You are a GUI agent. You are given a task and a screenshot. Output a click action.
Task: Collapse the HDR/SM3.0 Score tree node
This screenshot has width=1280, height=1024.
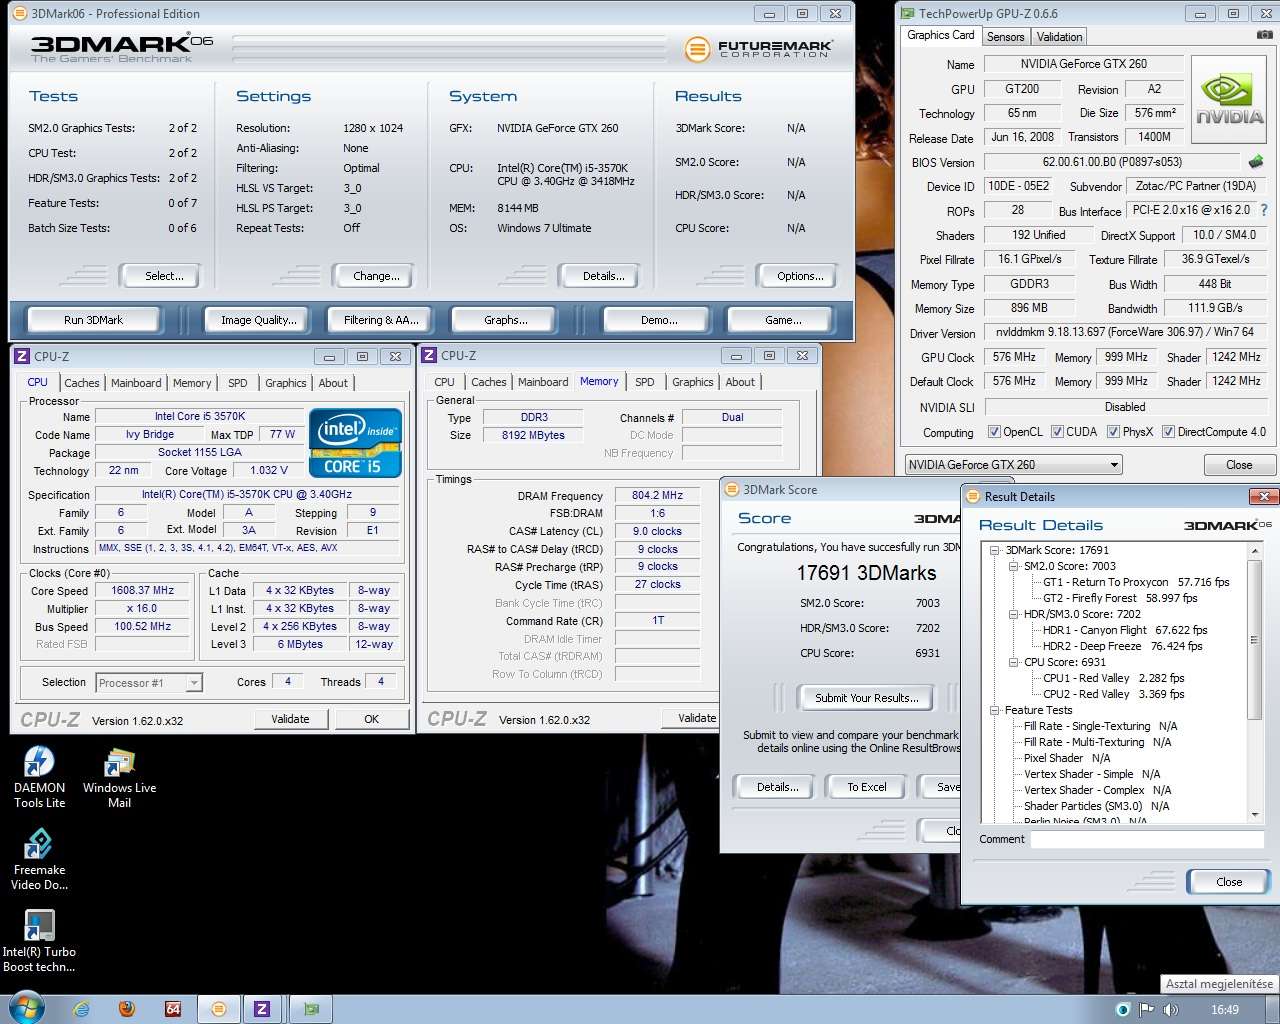(x=1014, y=614)
